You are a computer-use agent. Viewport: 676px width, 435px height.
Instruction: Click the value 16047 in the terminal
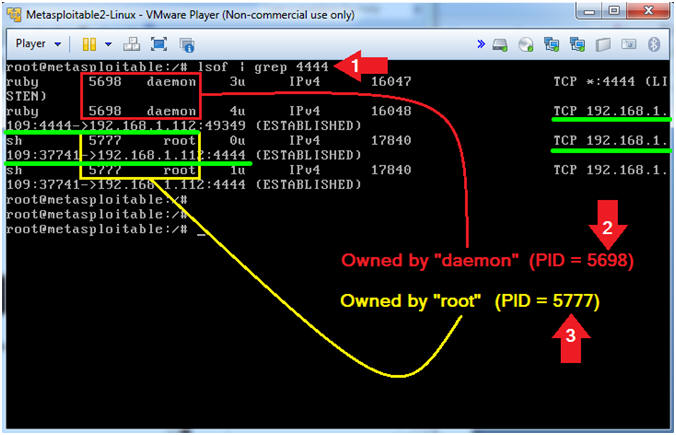point(391,81)
